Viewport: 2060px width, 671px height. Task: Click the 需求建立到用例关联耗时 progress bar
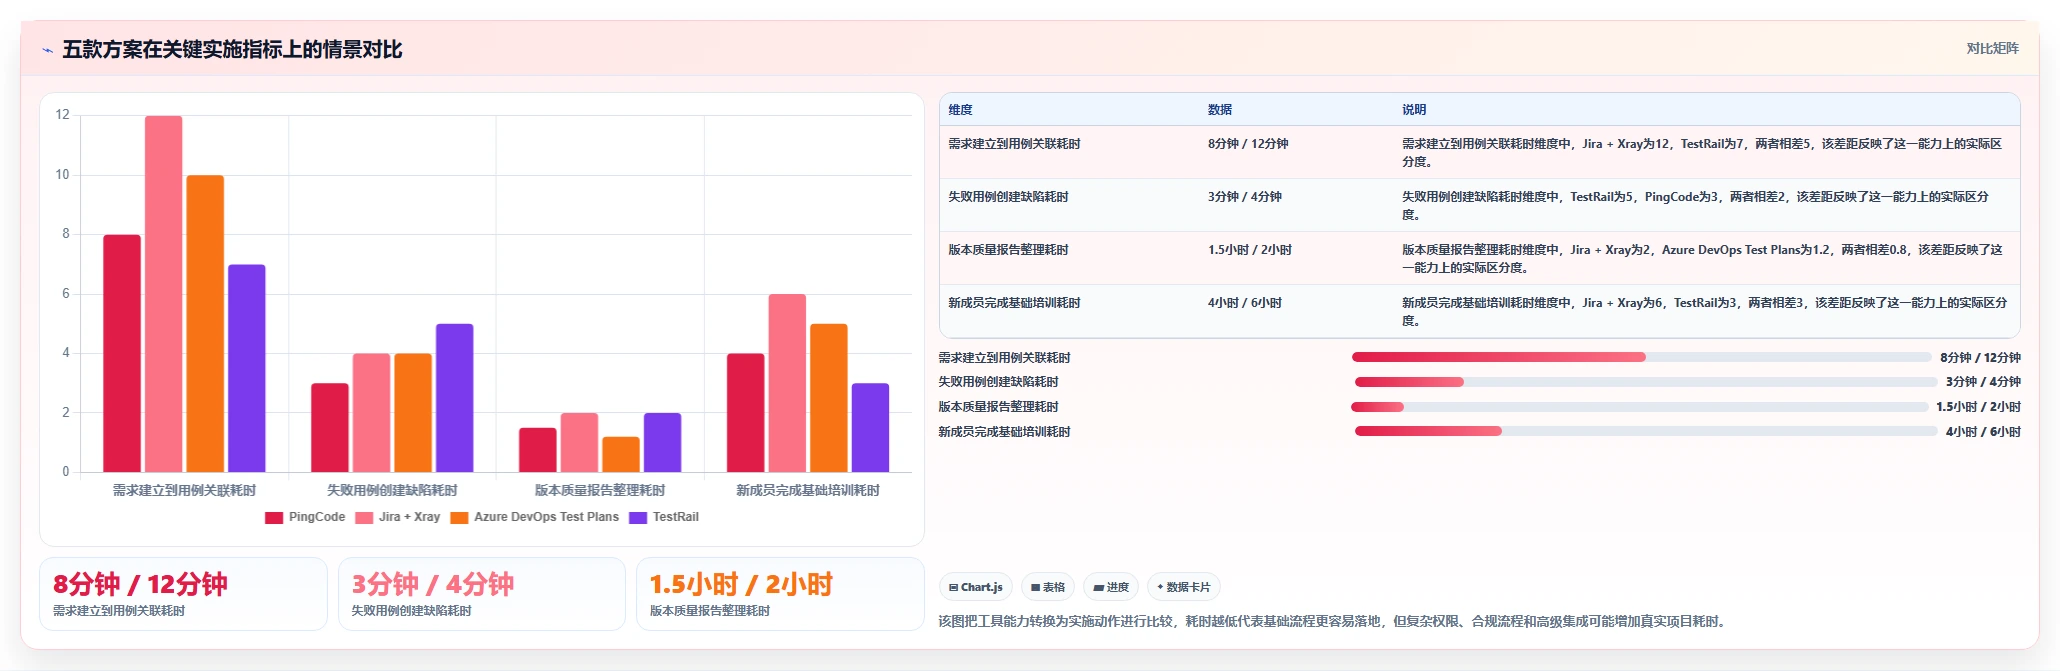point(1641,357)
